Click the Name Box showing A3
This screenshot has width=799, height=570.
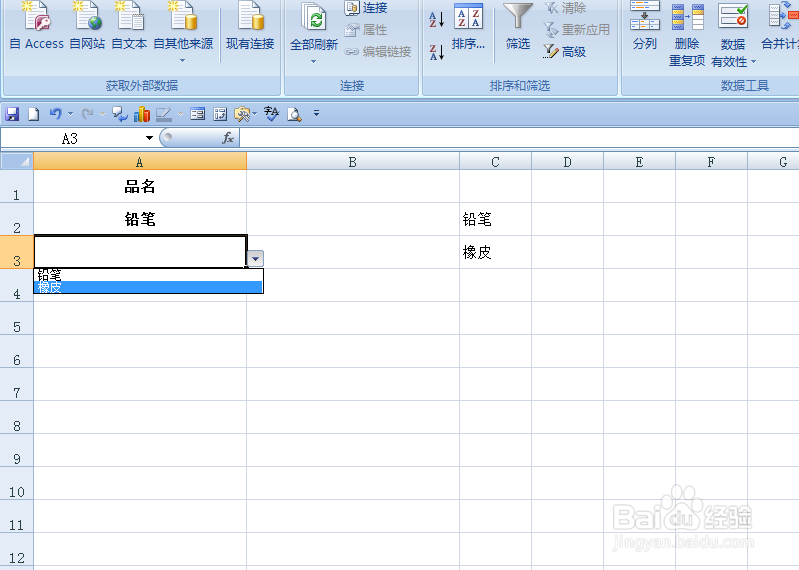click(x=70, y=138)
